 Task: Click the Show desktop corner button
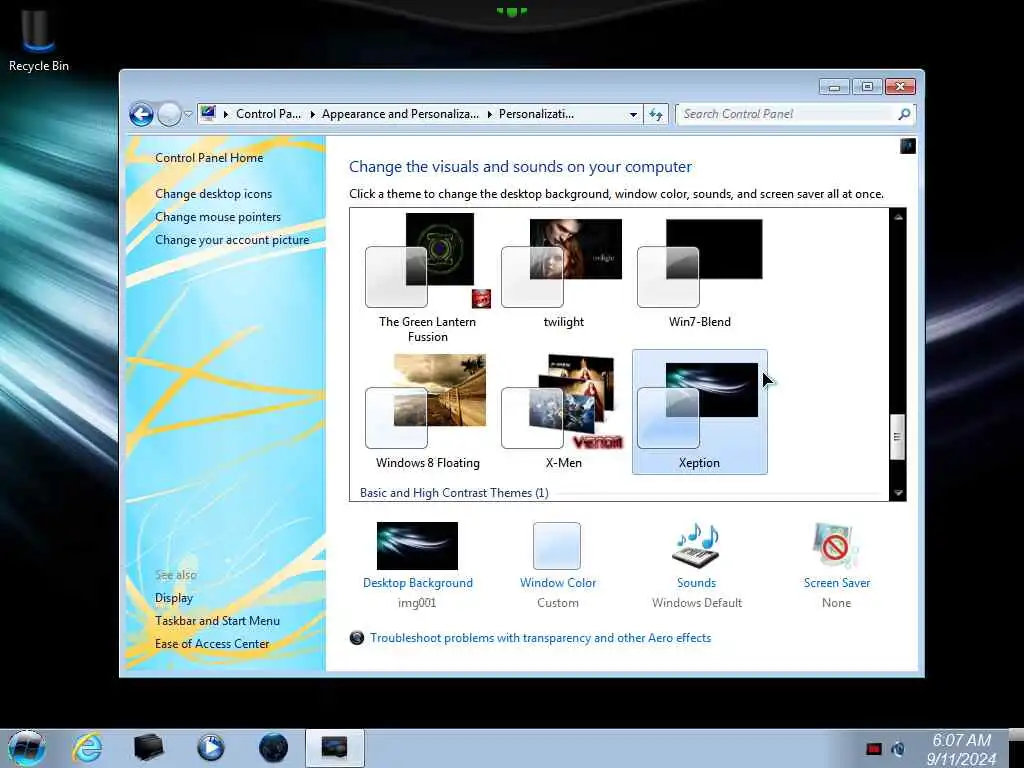pos(1017,748)
